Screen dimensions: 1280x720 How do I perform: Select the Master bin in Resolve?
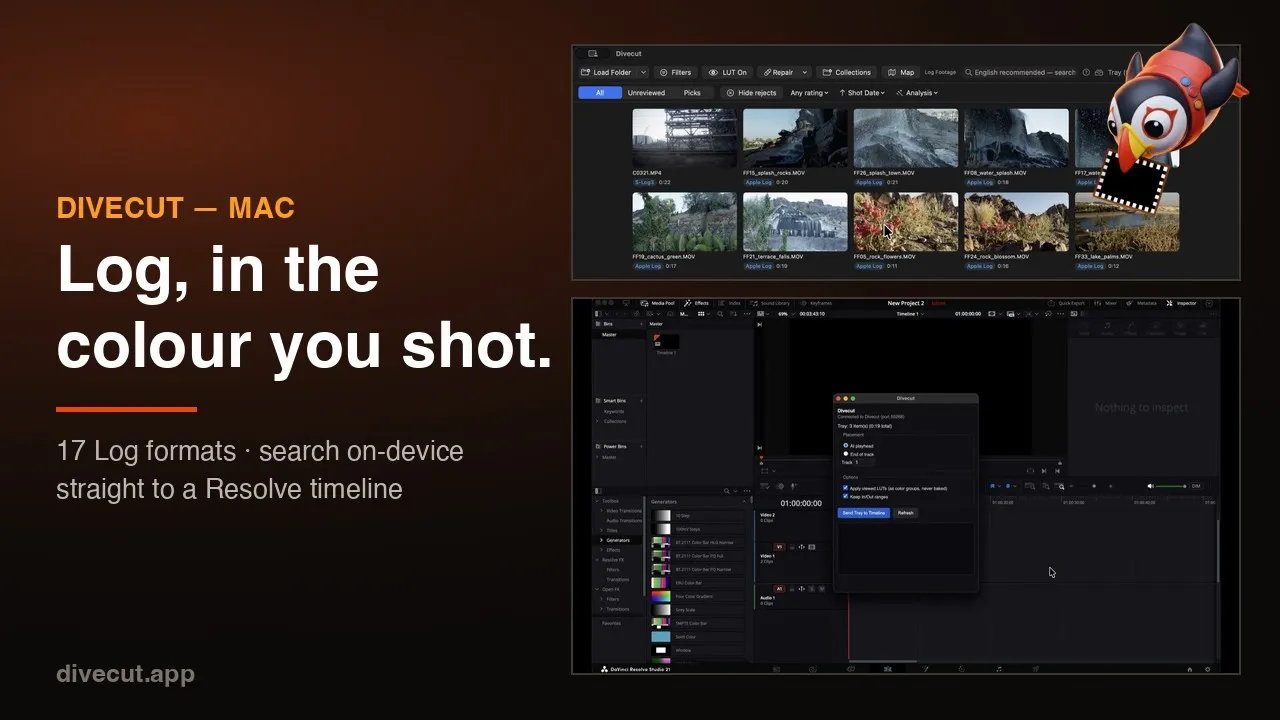609,335
